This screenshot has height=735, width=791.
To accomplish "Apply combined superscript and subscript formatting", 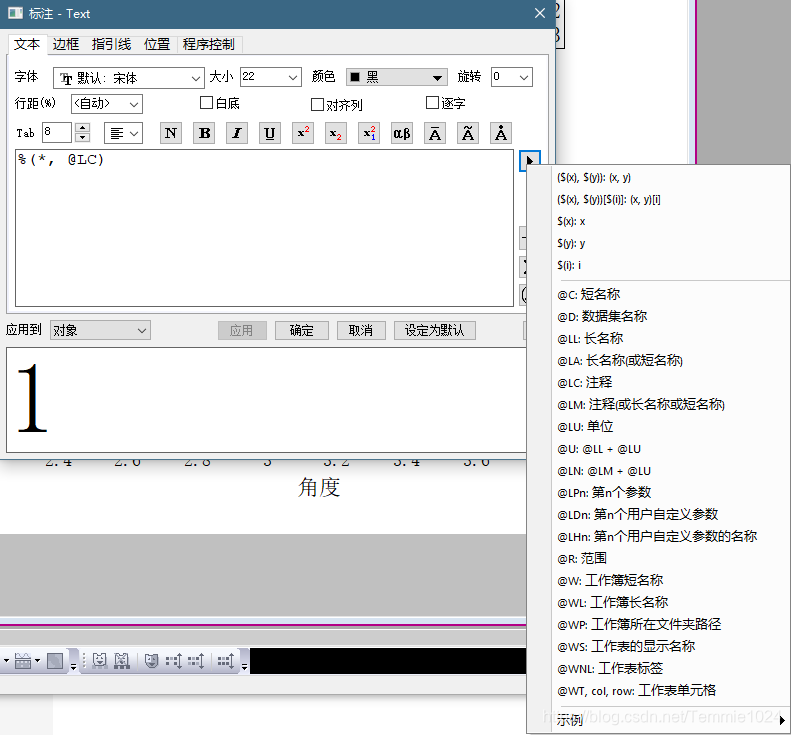I will (x=369, y=133).
